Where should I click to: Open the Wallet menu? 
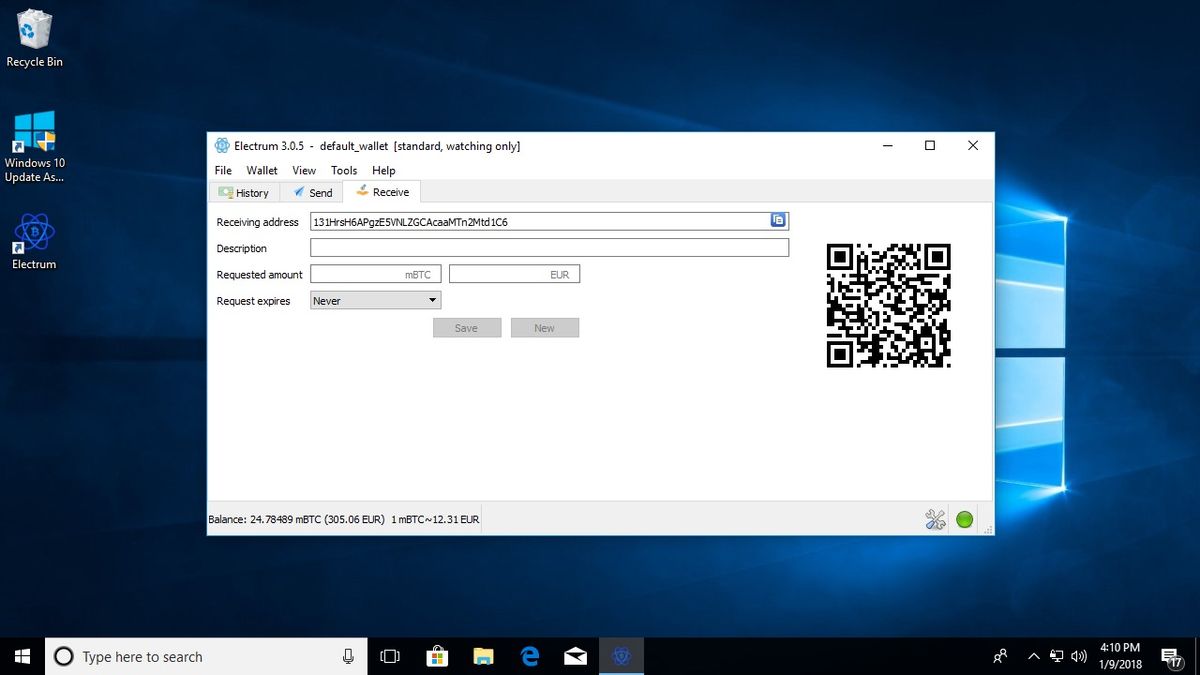pyautogui.click(x=261, y=170)
